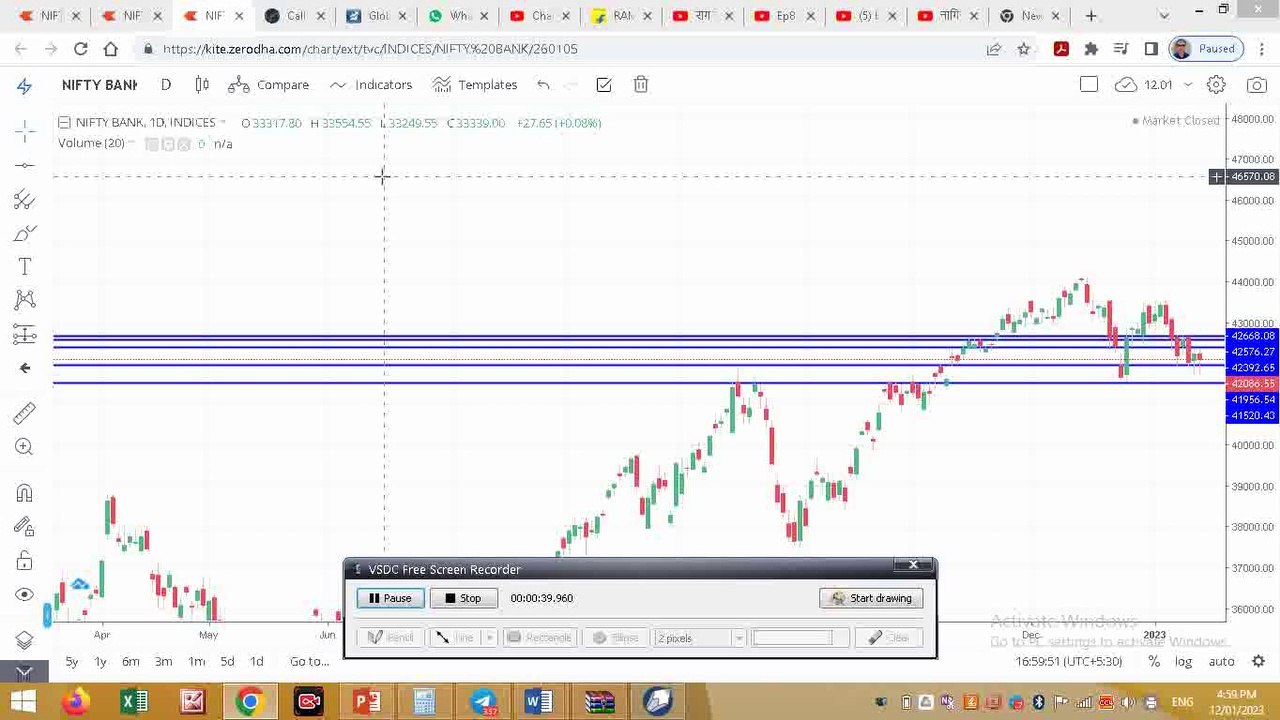
Task: Open the Windows Start menu
Action: pyautogui.click(x=21, y=702)
